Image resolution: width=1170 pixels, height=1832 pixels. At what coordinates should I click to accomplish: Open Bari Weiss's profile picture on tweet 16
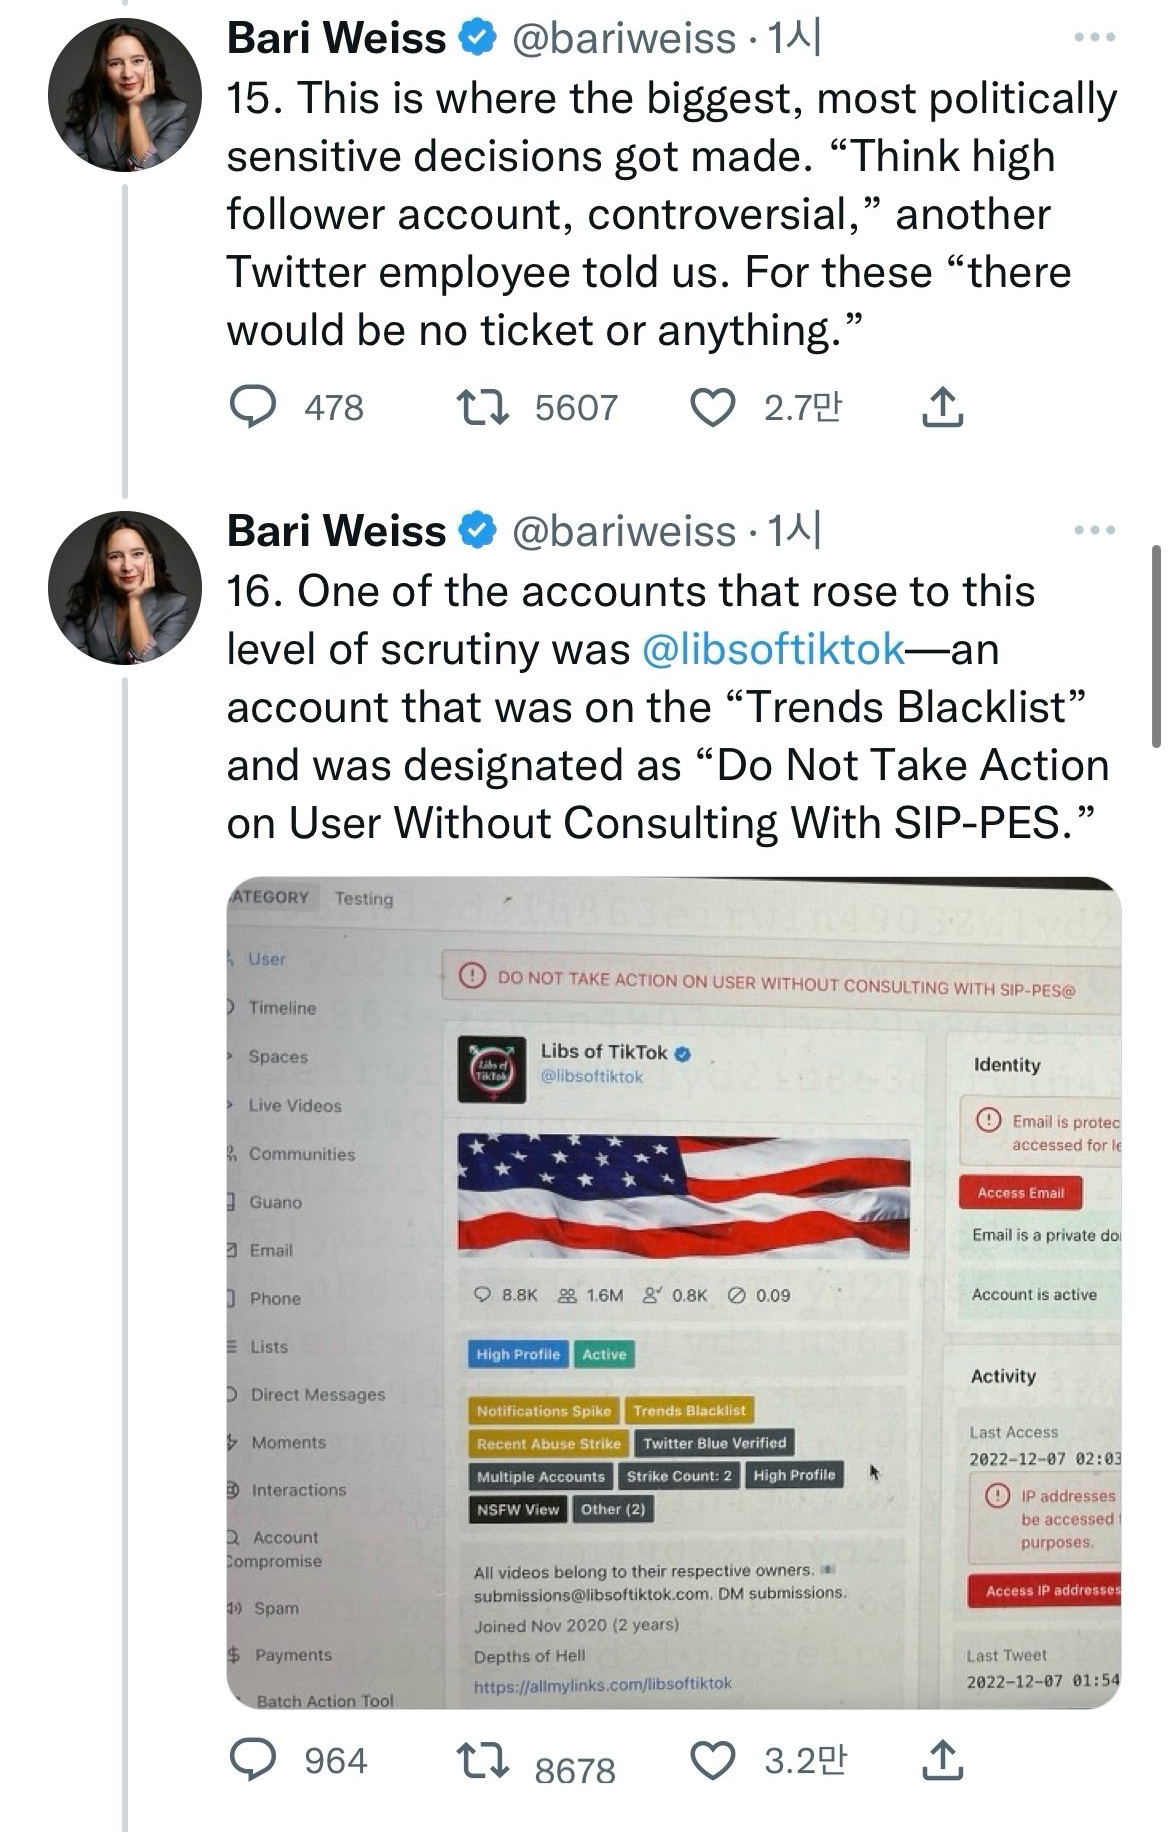tap(125, 588)
